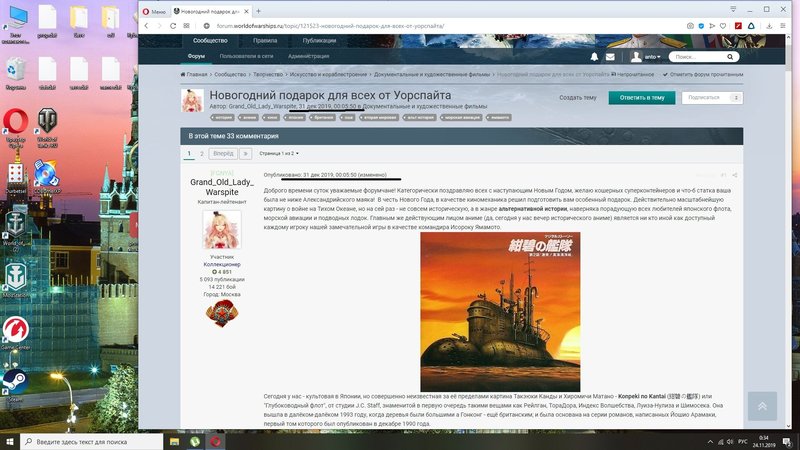Open Grand_Old_Lady_Warspite profile name in post

click(222, 187)
